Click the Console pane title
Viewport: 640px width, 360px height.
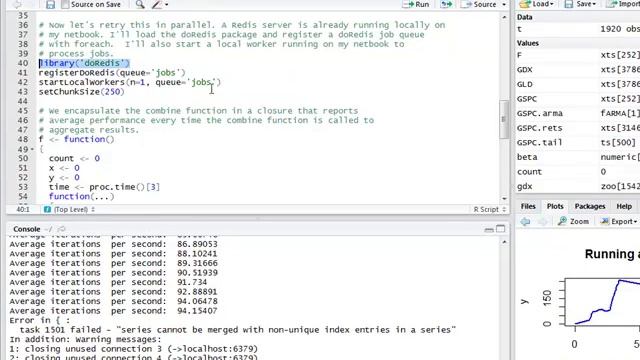pos(27,229)
